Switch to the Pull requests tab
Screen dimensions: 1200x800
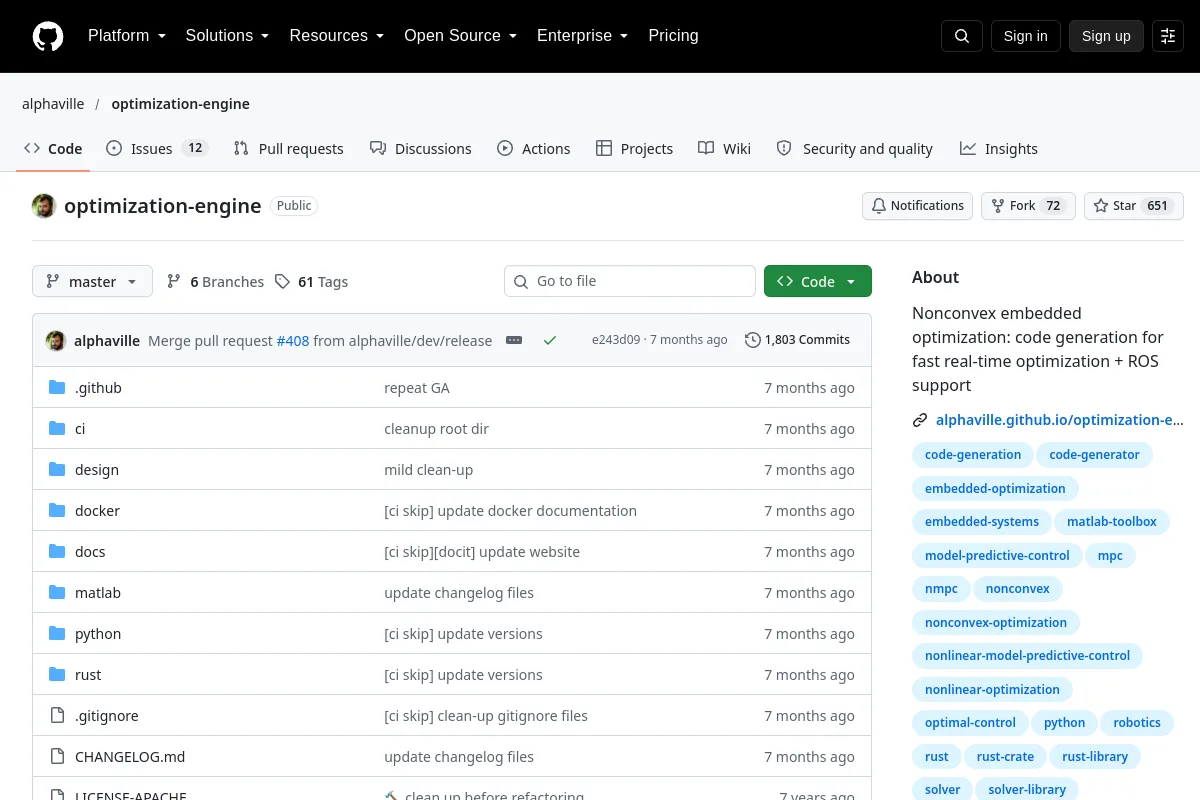coord(288,149)
